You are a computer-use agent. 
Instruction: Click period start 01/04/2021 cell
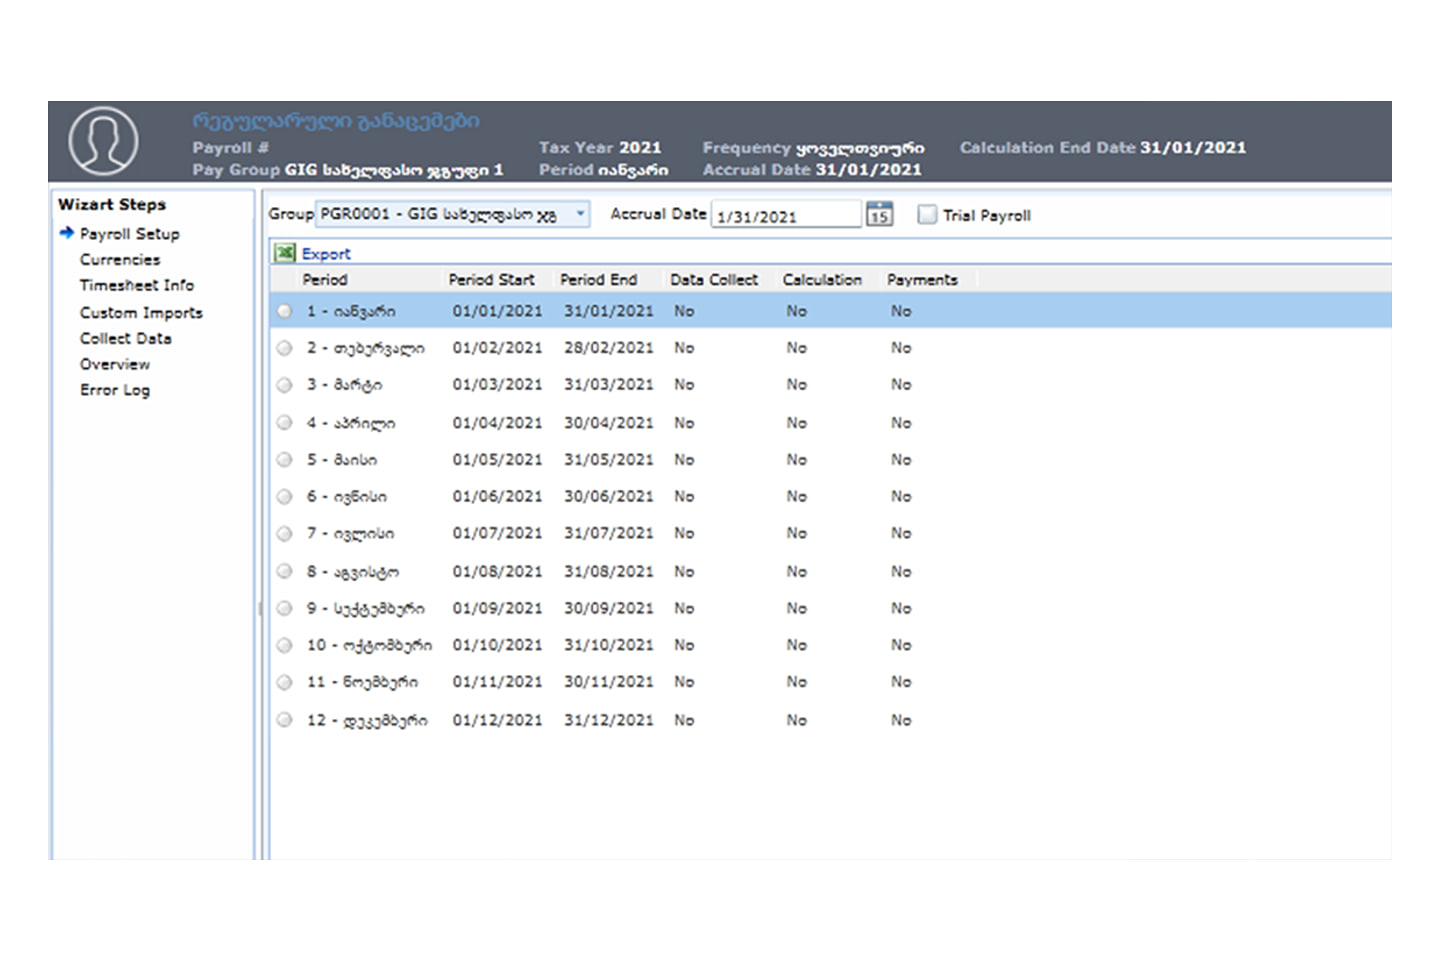(x=497, y=423)
